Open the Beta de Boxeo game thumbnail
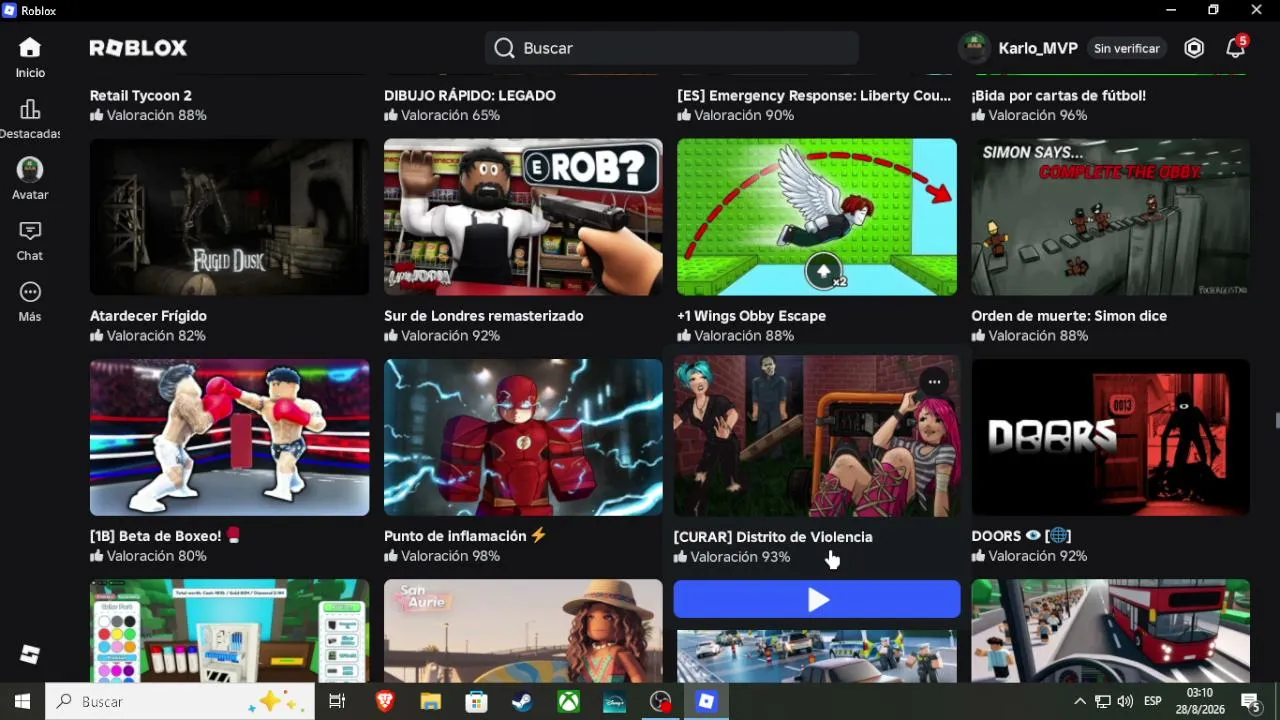 pos(229,437)
